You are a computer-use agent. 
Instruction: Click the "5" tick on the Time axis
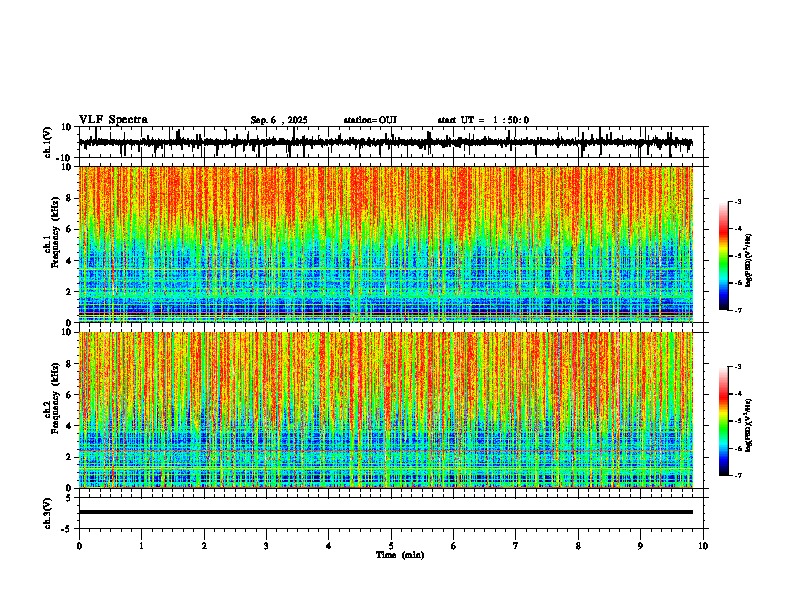391,546
